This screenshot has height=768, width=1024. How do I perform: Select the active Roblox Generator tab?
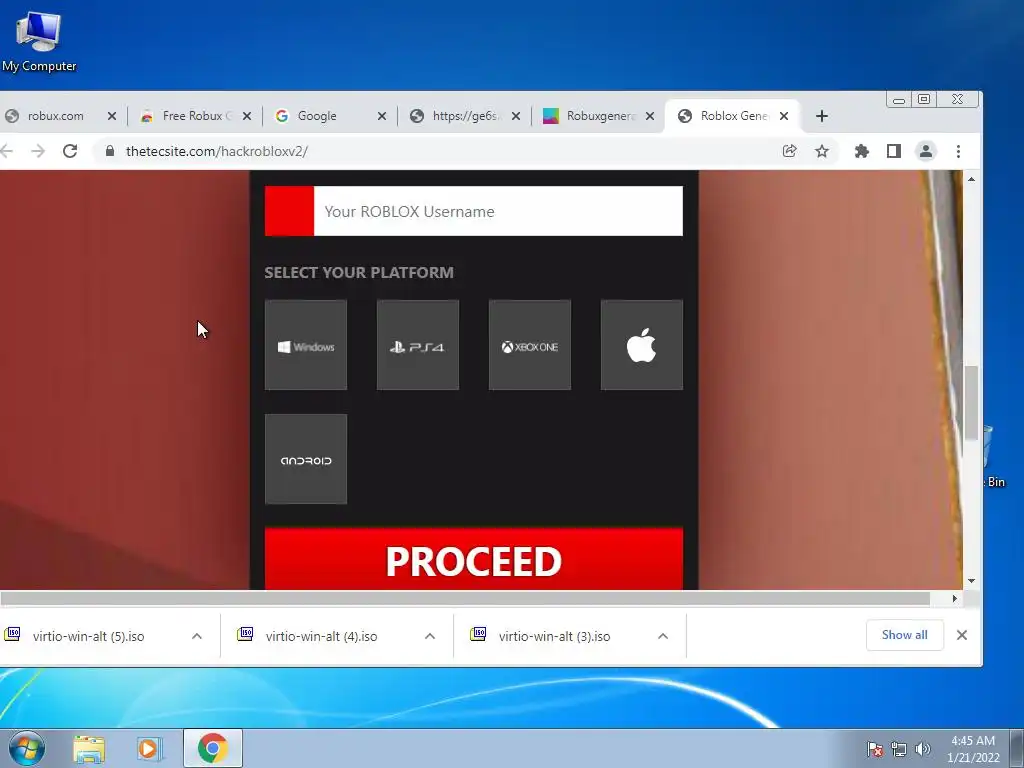(x=733, y=116)
